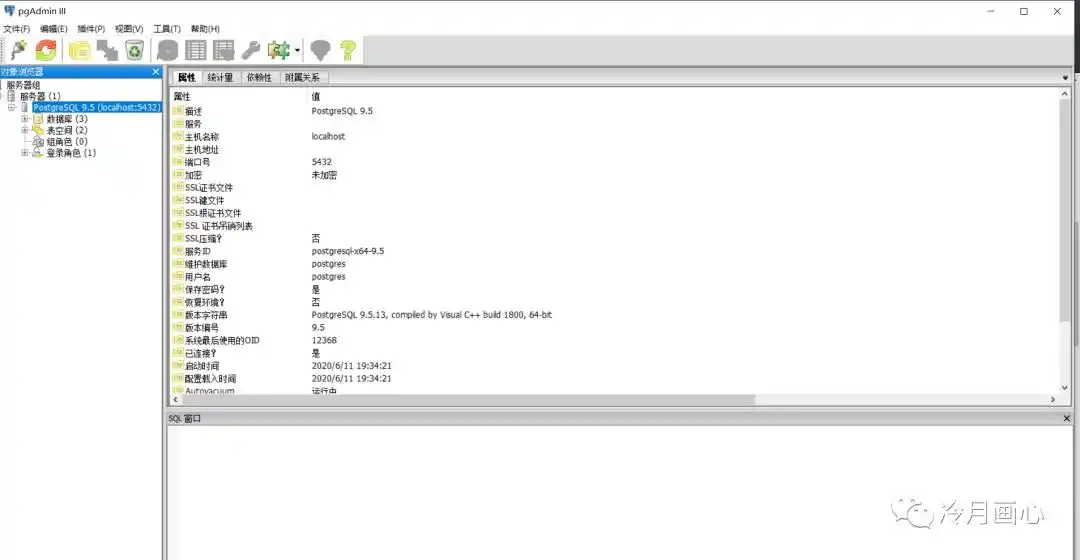Switch to the 依赖性 tab

pos(259,77)
